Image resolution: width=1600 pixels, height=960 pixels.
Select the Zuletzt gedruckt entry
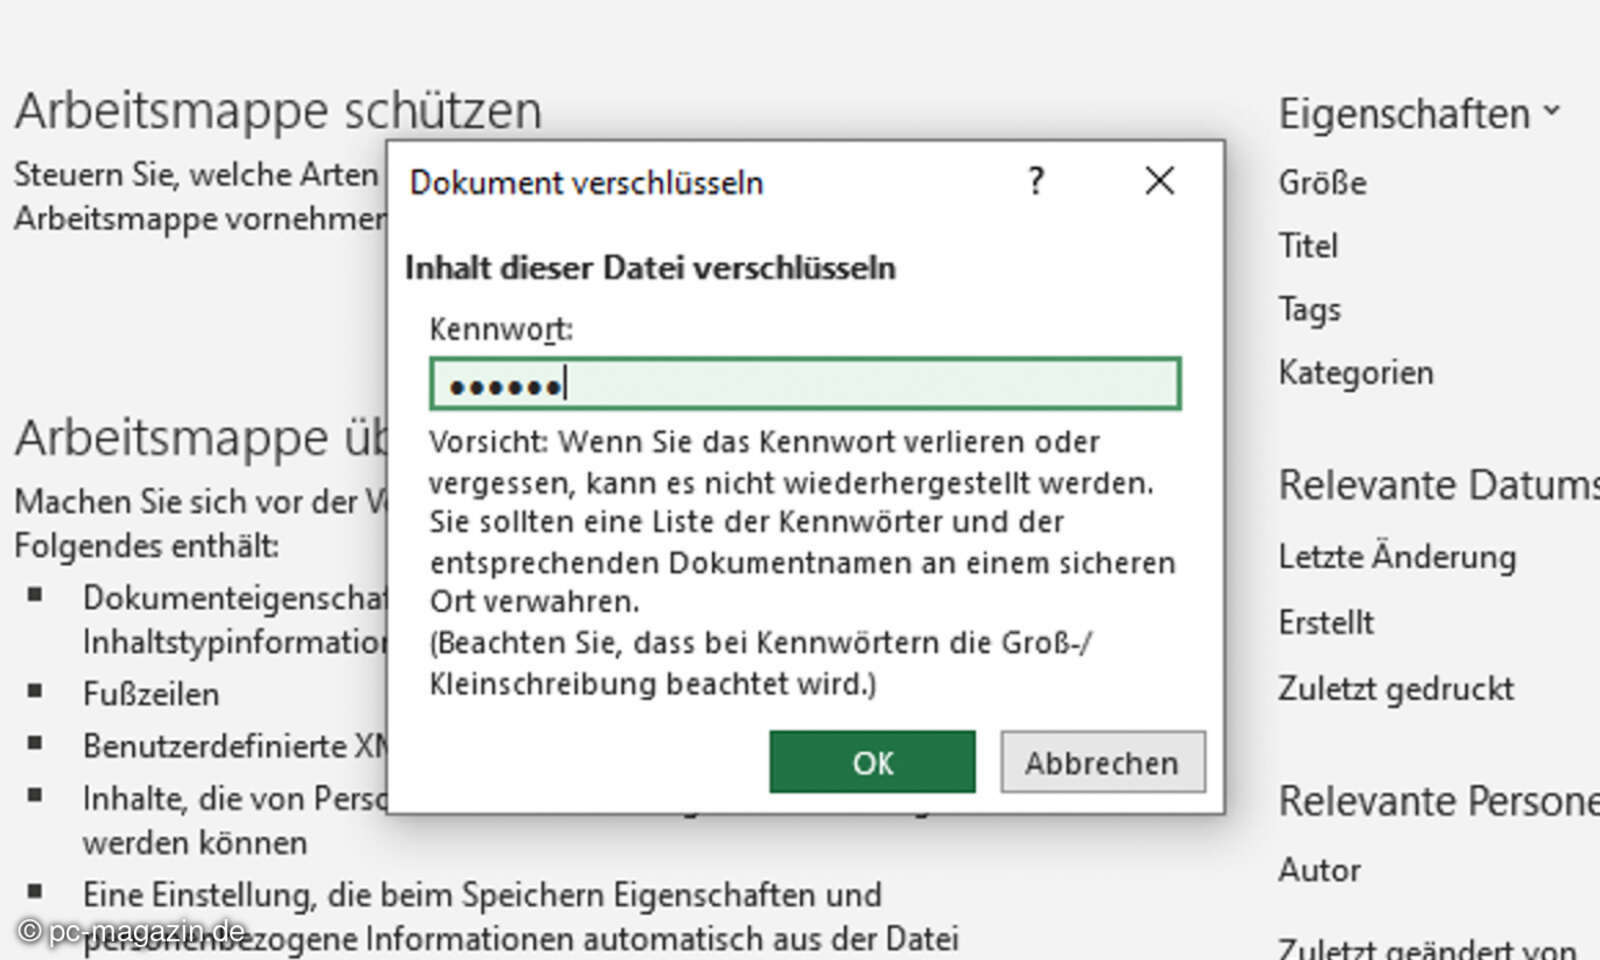pos(1395,689)
